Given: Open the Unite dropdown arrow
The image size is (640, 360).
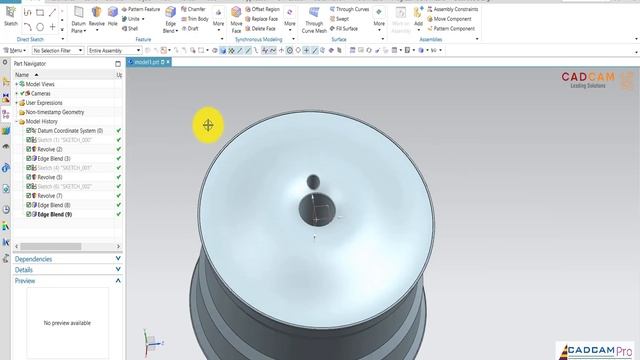Looking at the screenshot, I should coord(143,19).
